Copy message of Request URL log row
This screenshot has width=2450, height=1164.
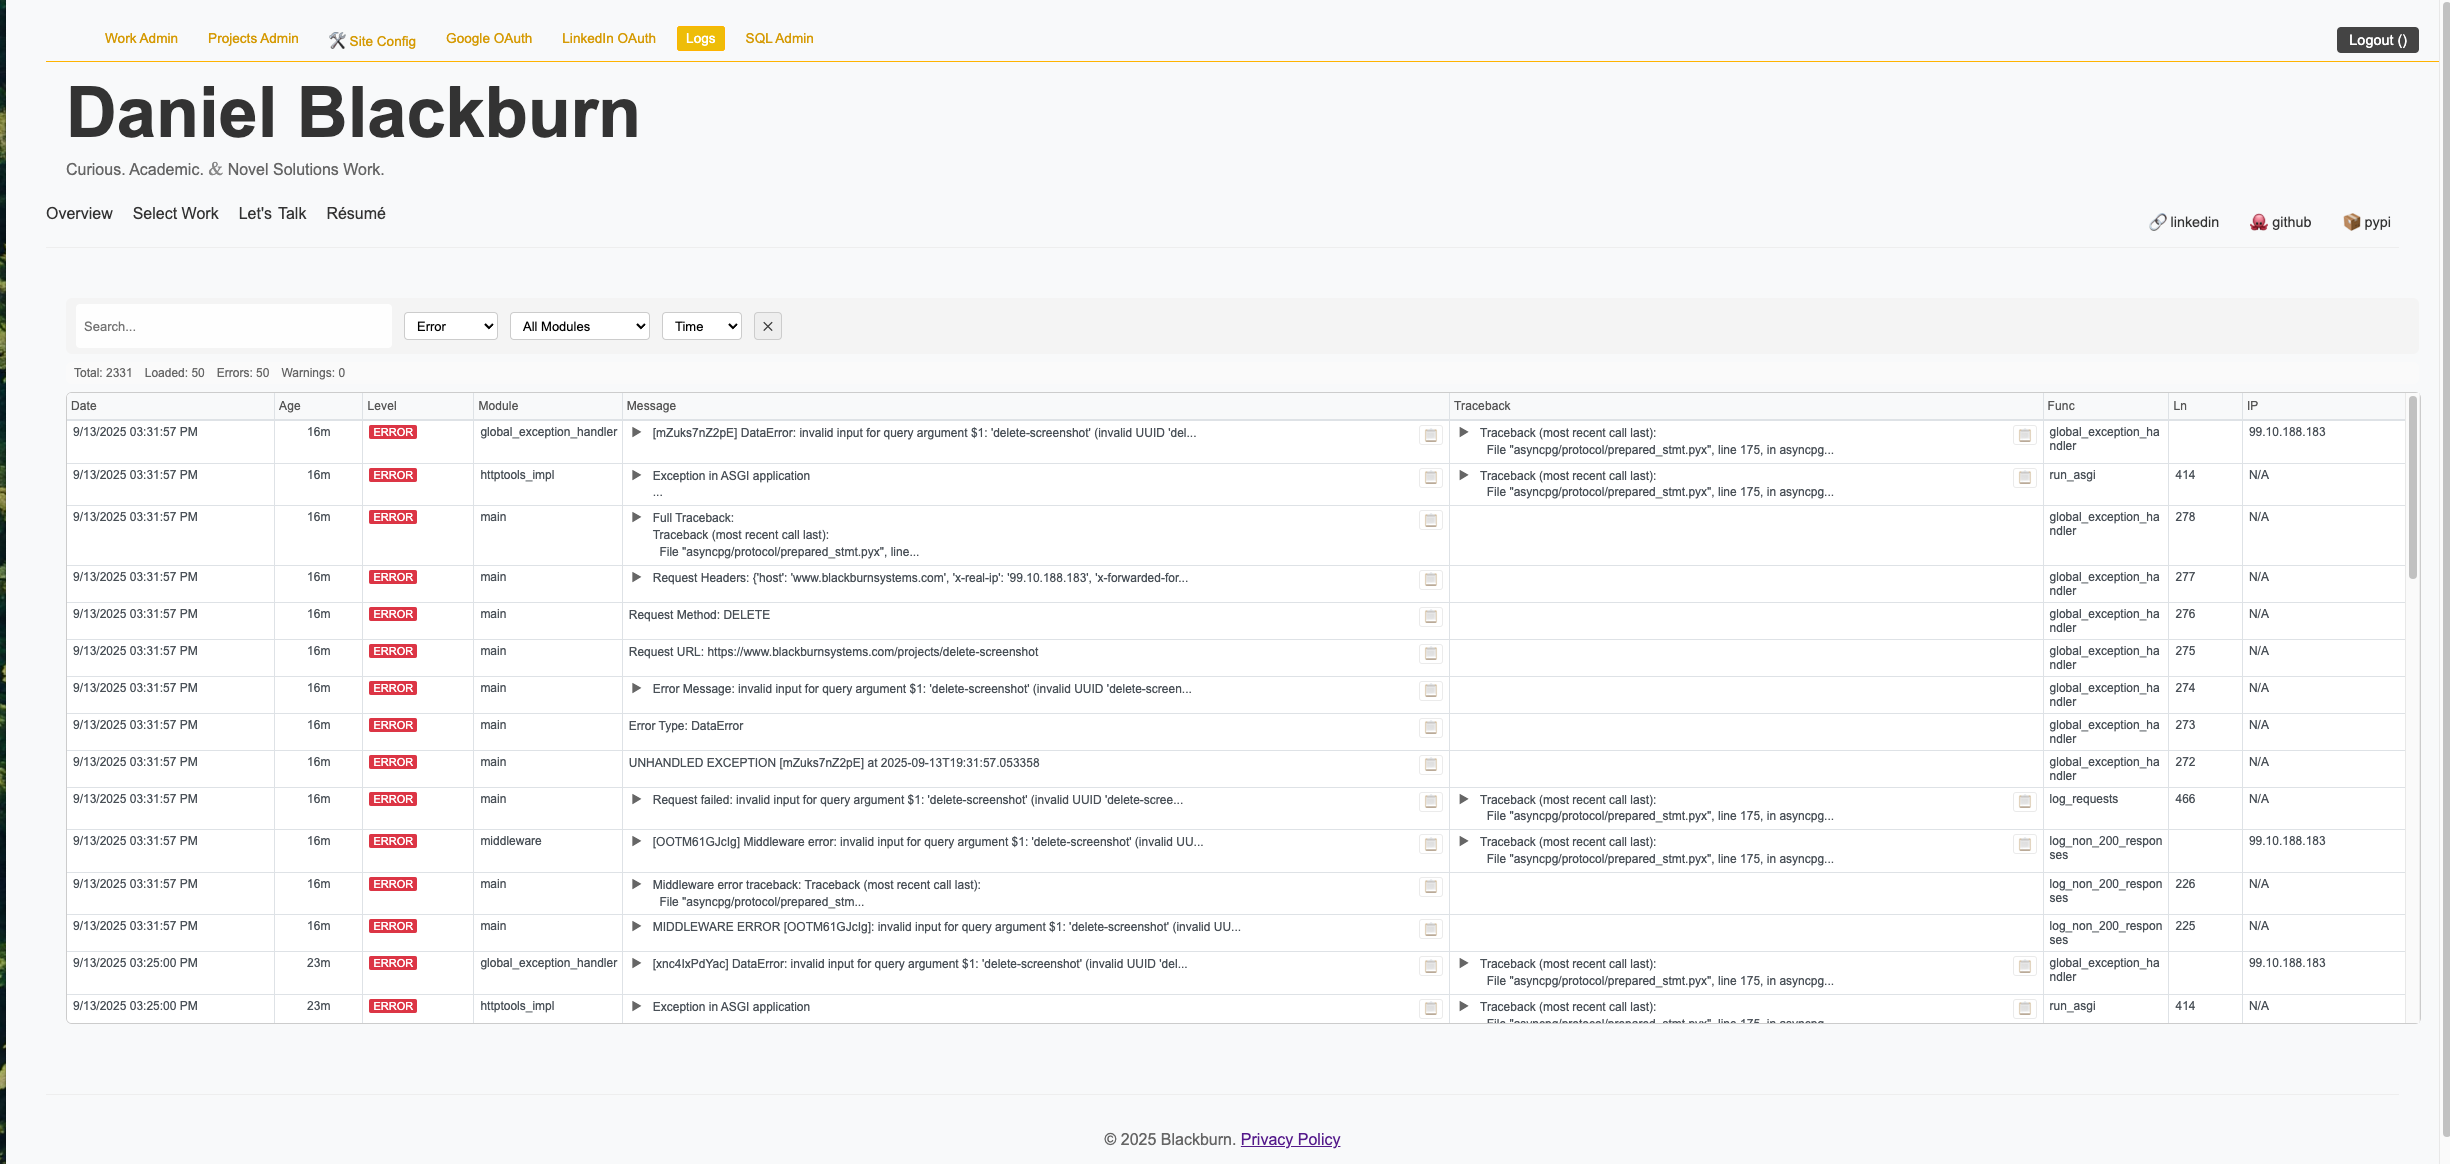(x=1430, y=654)
